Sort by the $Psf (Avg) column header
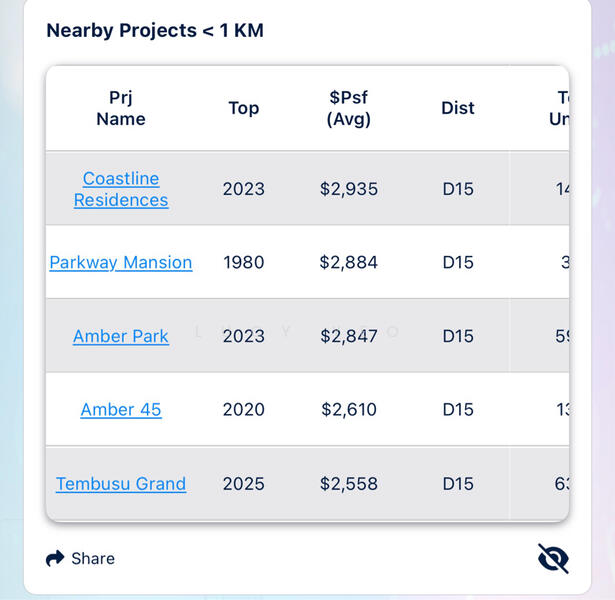 click(349, 108)
